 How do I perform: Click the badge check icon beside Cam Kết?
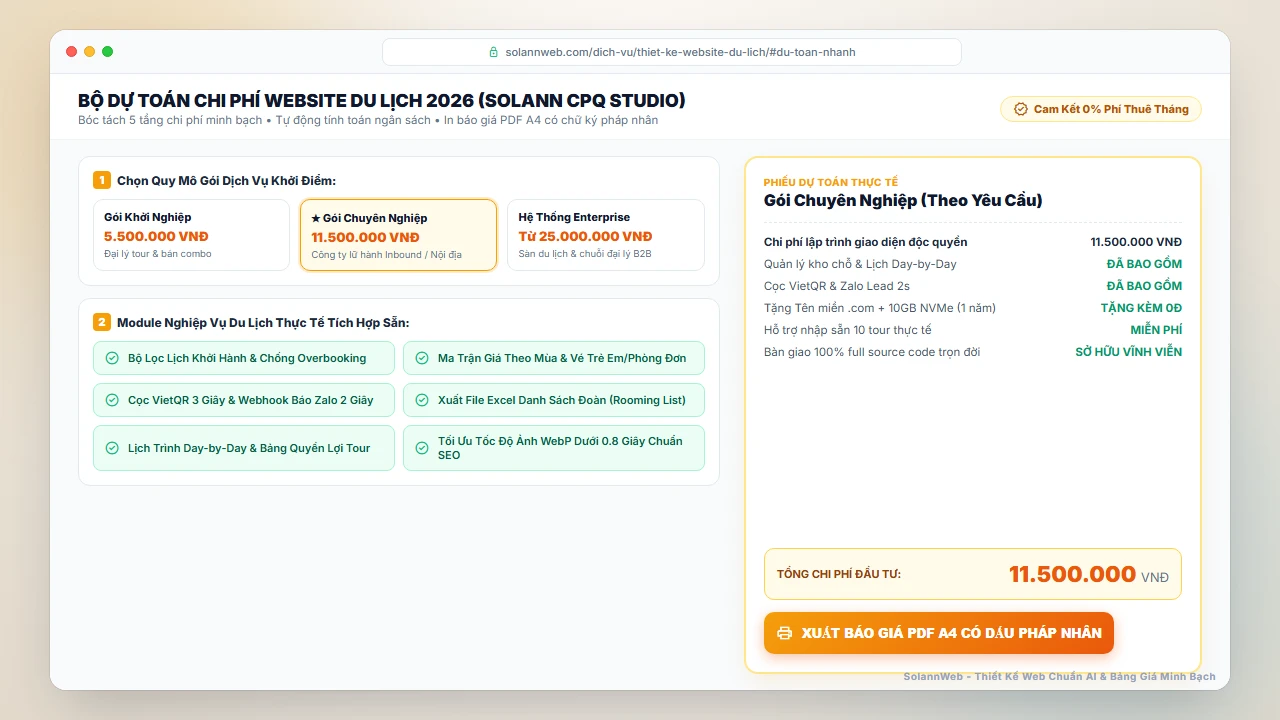tap(1021, 109)
